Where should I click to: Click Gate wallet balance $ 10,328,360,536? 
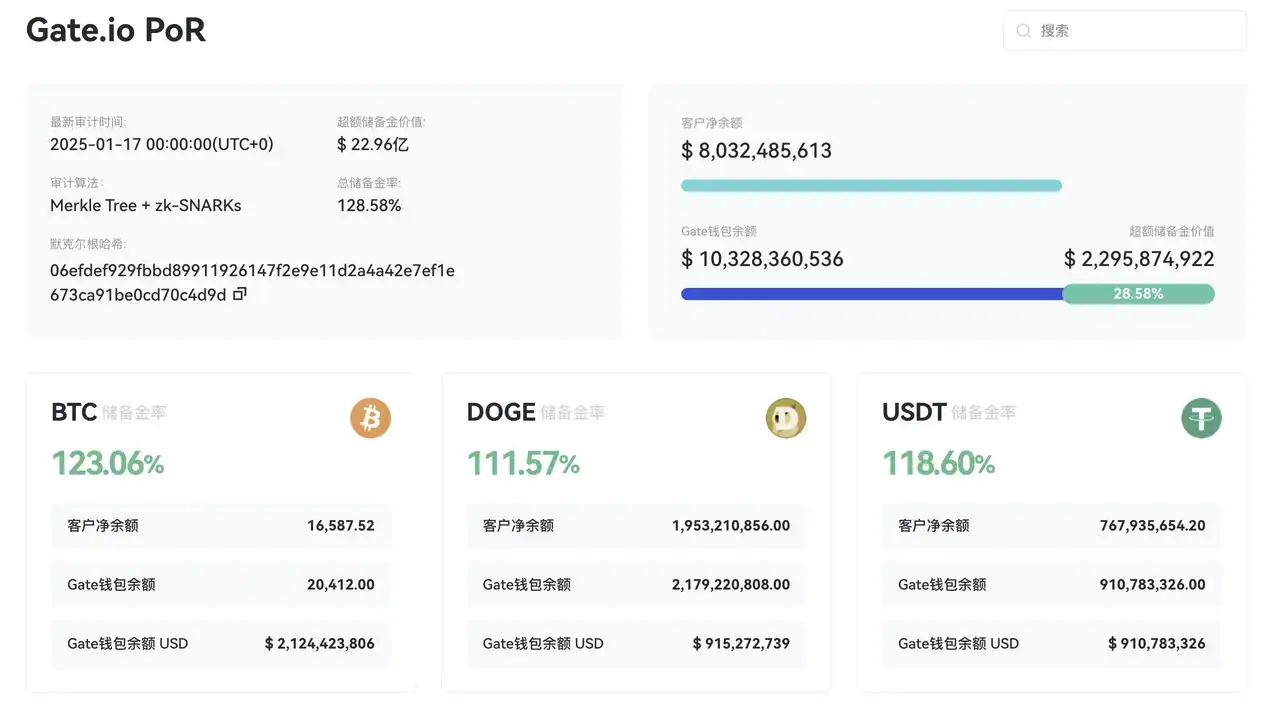(763, 259)
